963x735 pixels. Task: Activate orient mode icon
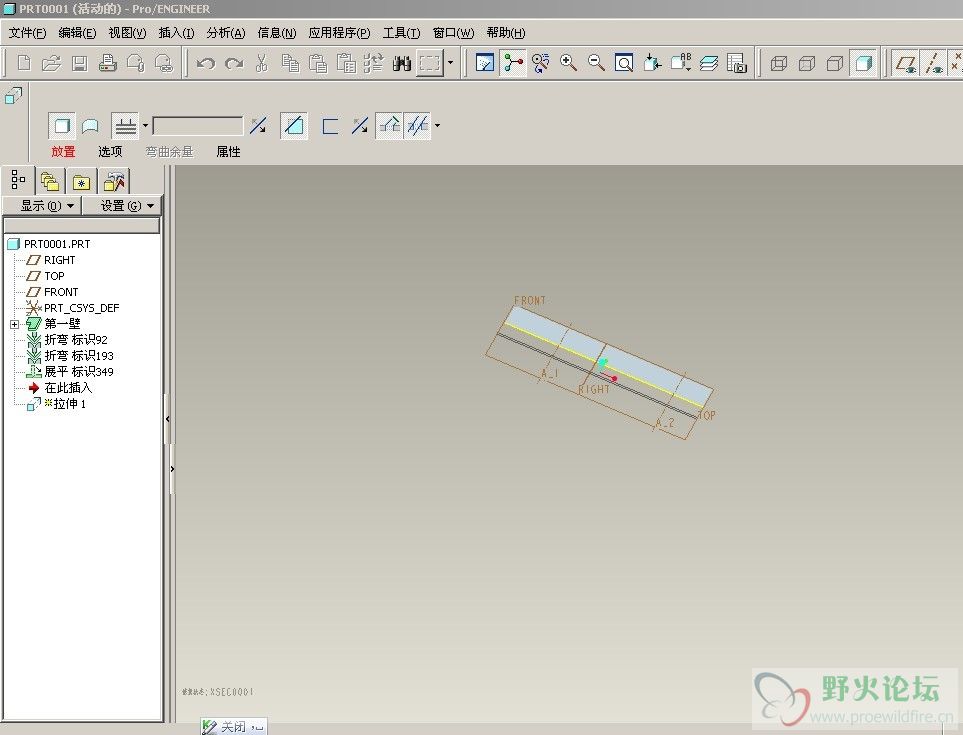[540, 63]
